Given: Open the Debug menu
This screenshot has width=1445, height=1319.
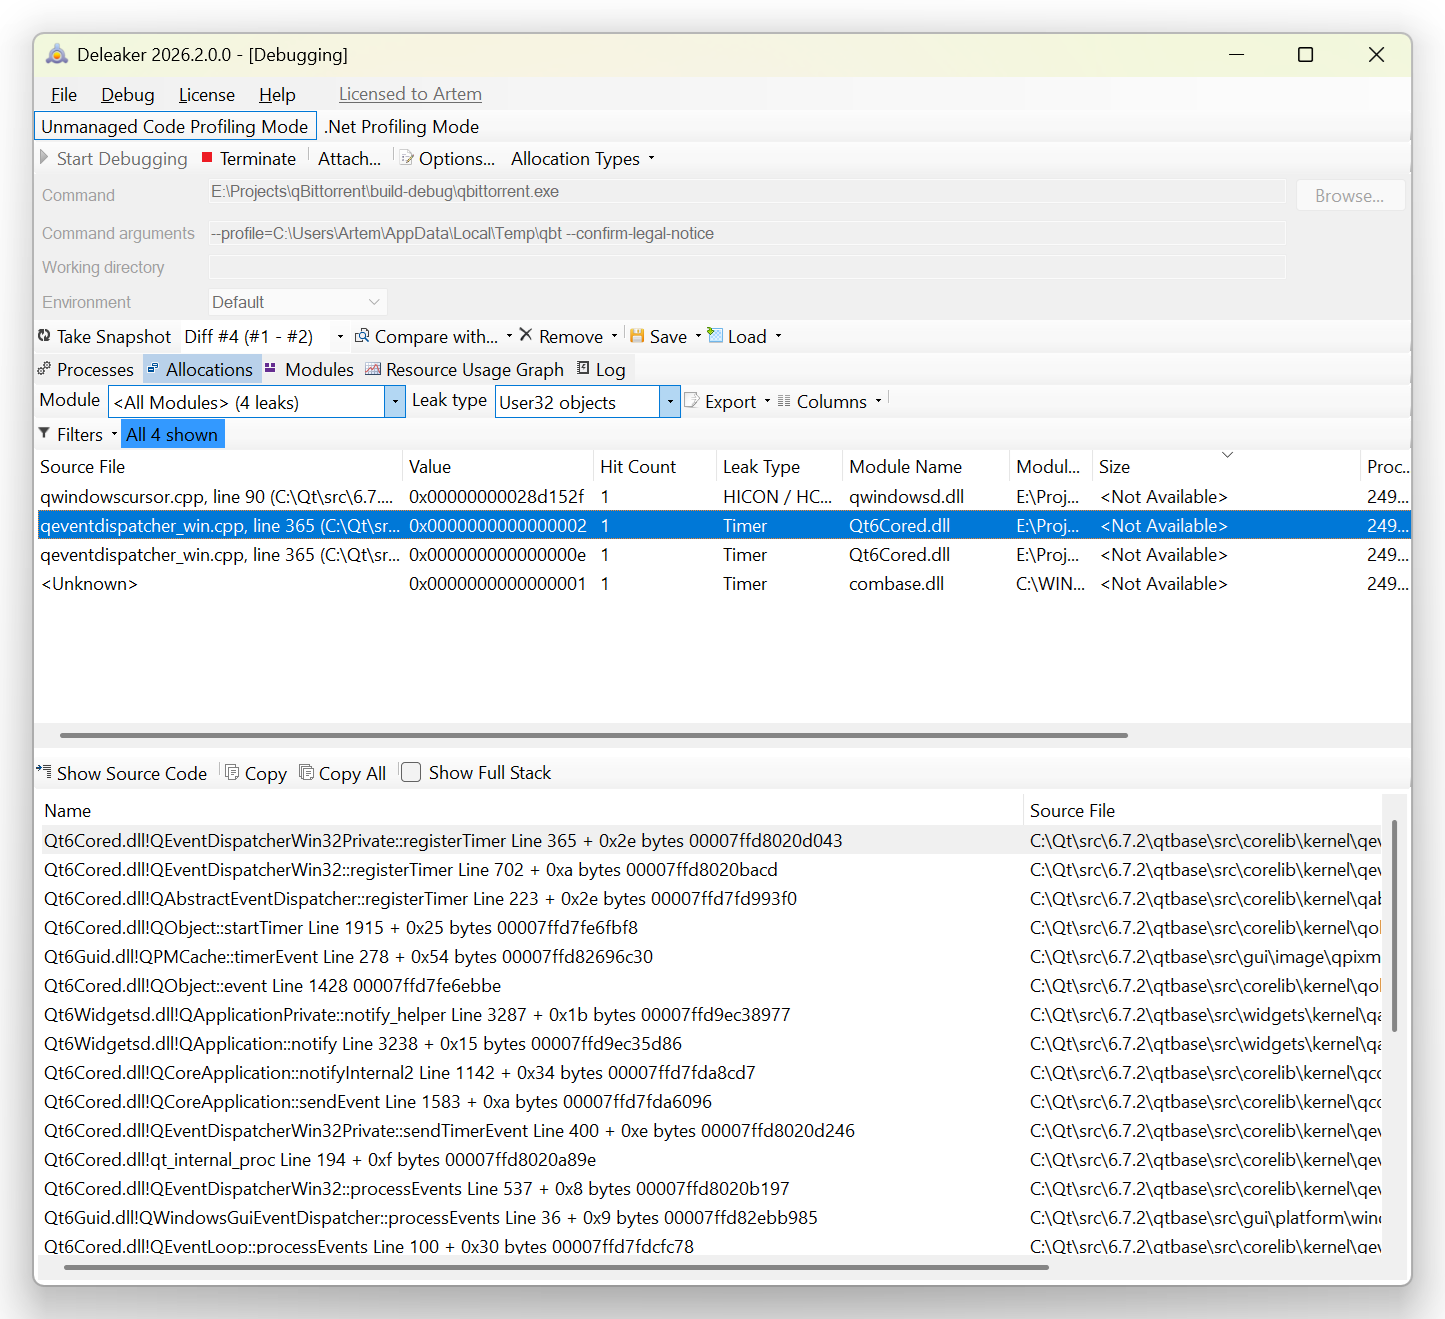Looking at the screenshot, I should pos(128,94).
